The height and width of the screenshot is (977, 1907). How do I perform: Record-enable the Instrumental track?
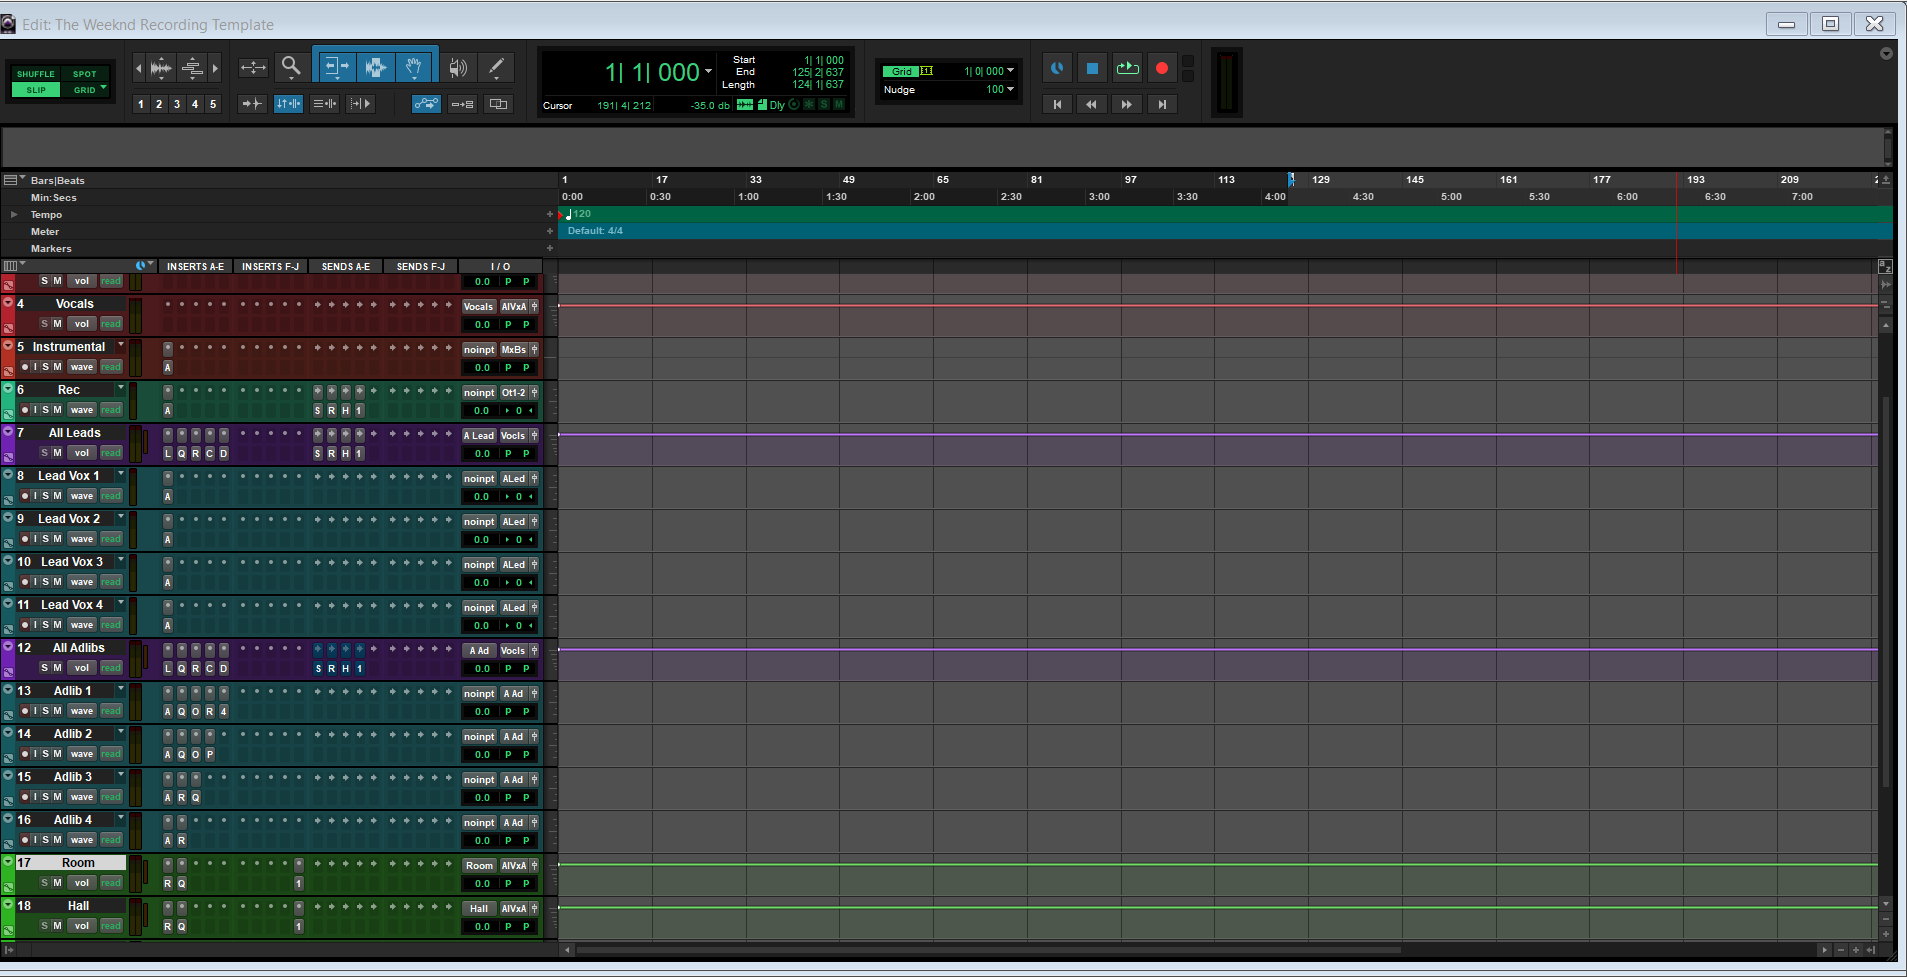click(25, 367)
